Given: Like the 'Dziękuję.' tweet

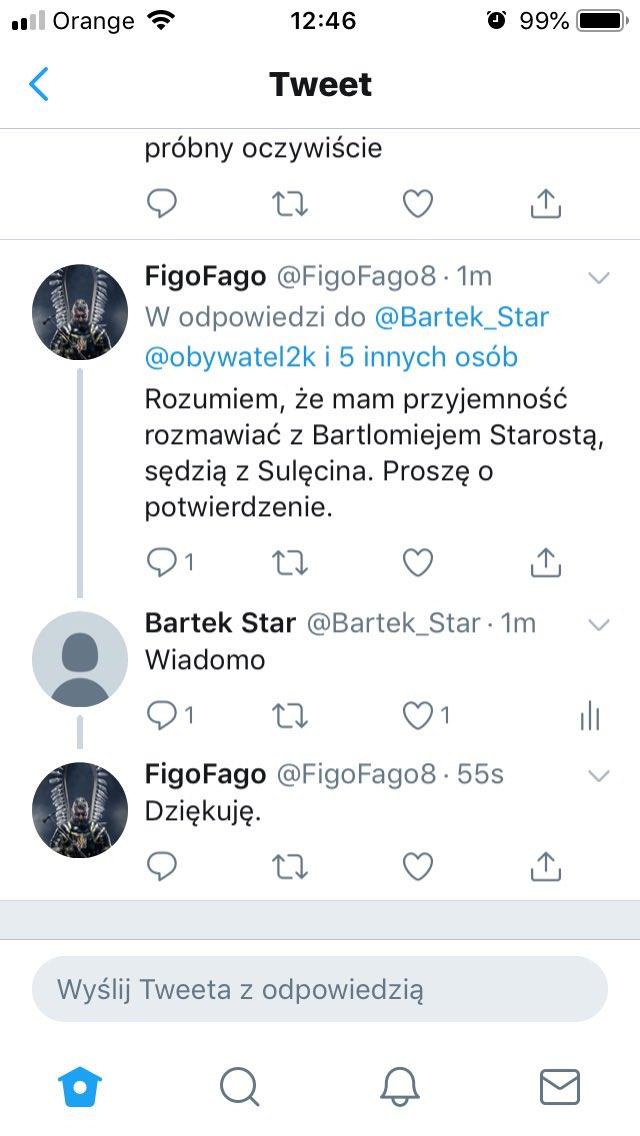Looking at the screenshot, I should click(418, 866).
